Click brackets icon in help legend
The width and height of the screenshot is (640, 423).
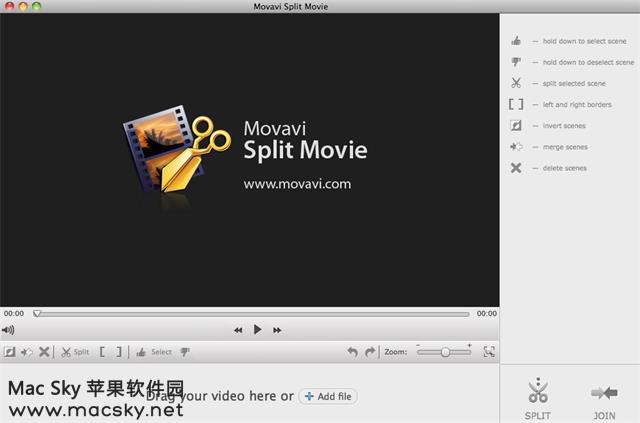516,105
